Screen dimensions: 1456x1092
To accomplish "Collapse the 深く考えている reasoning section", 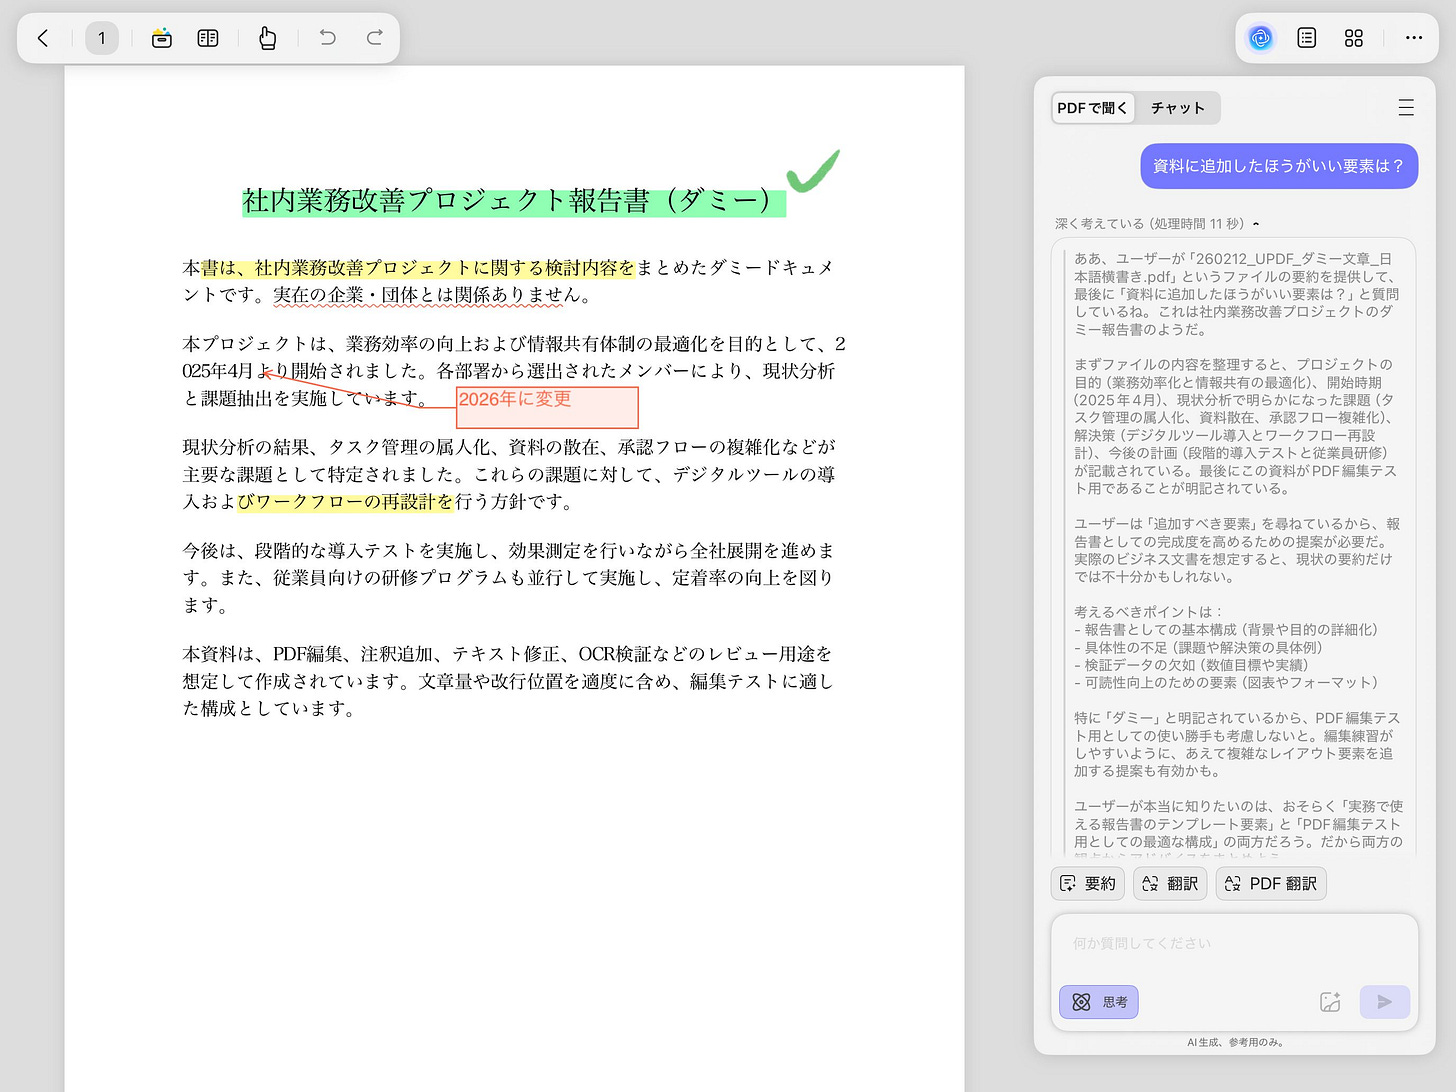I will (1256, 224).
